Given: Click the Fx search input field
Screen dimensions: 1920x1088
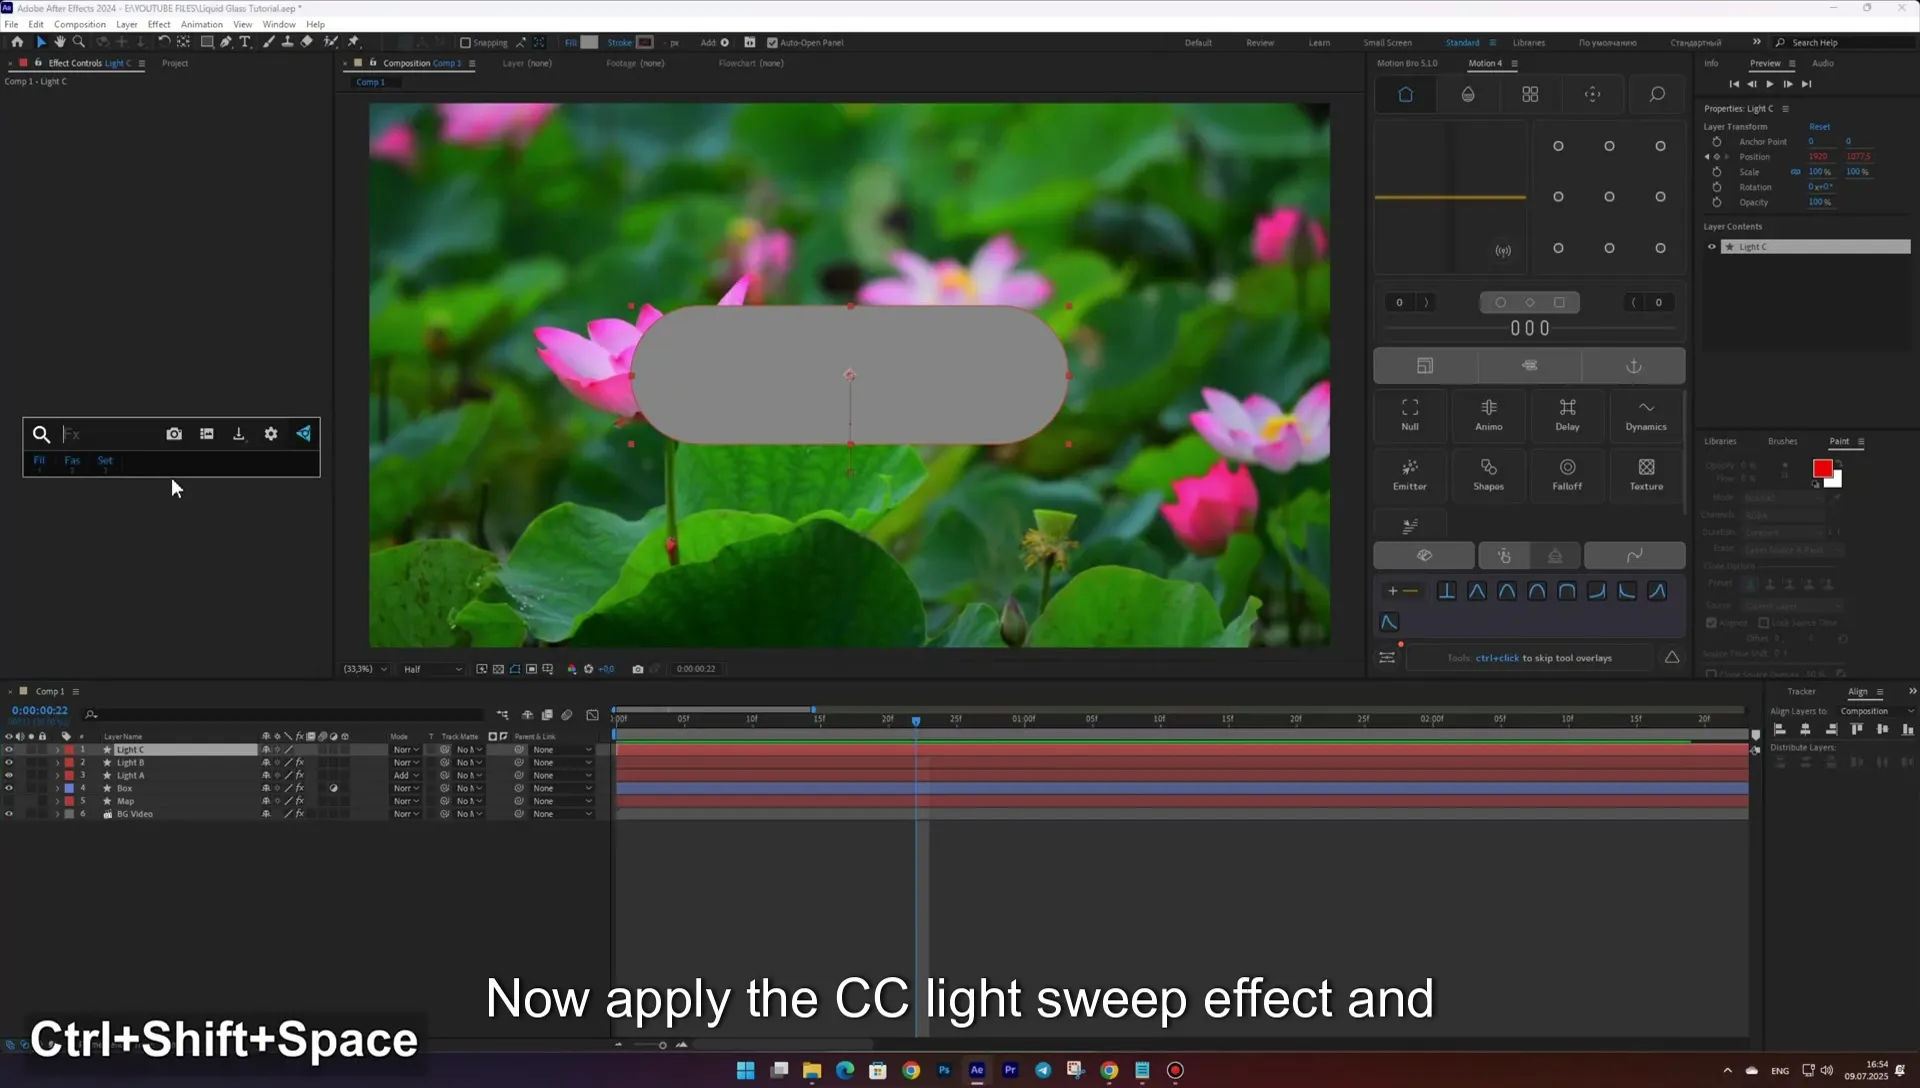Looking at the screenshot, I should 110,434.
